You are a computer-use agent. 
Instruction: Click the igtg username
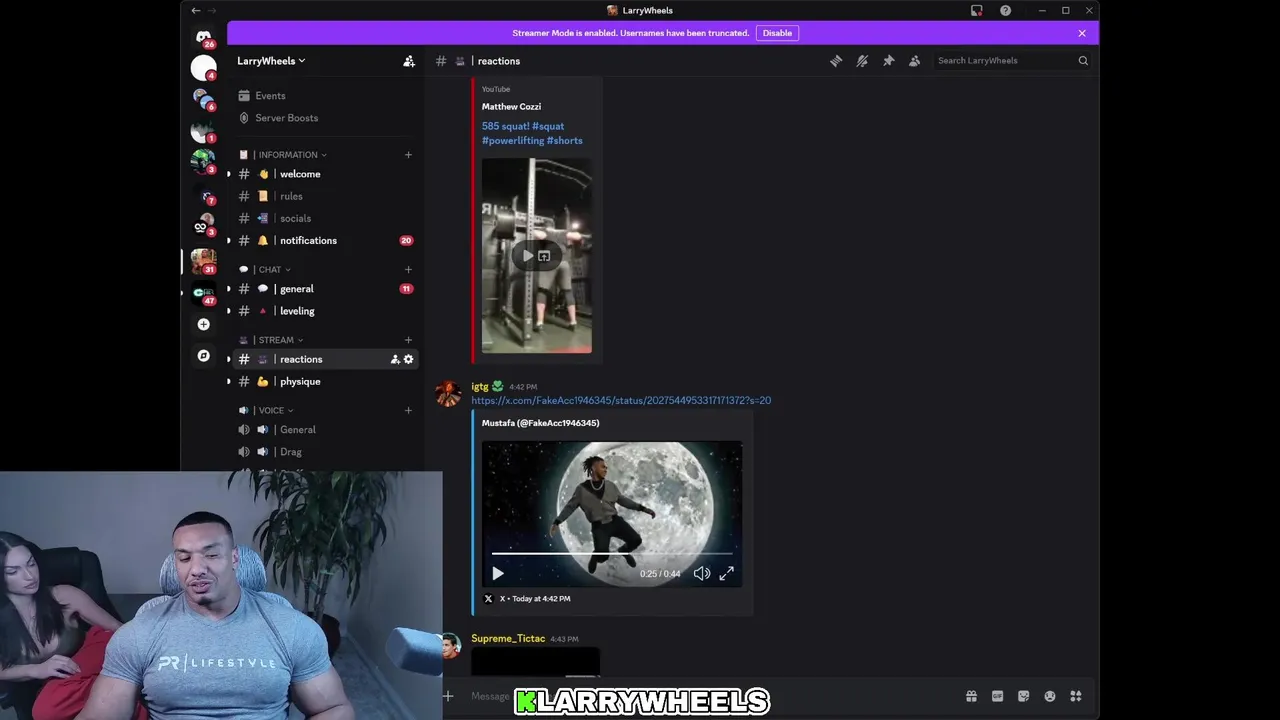coord(480,386)
